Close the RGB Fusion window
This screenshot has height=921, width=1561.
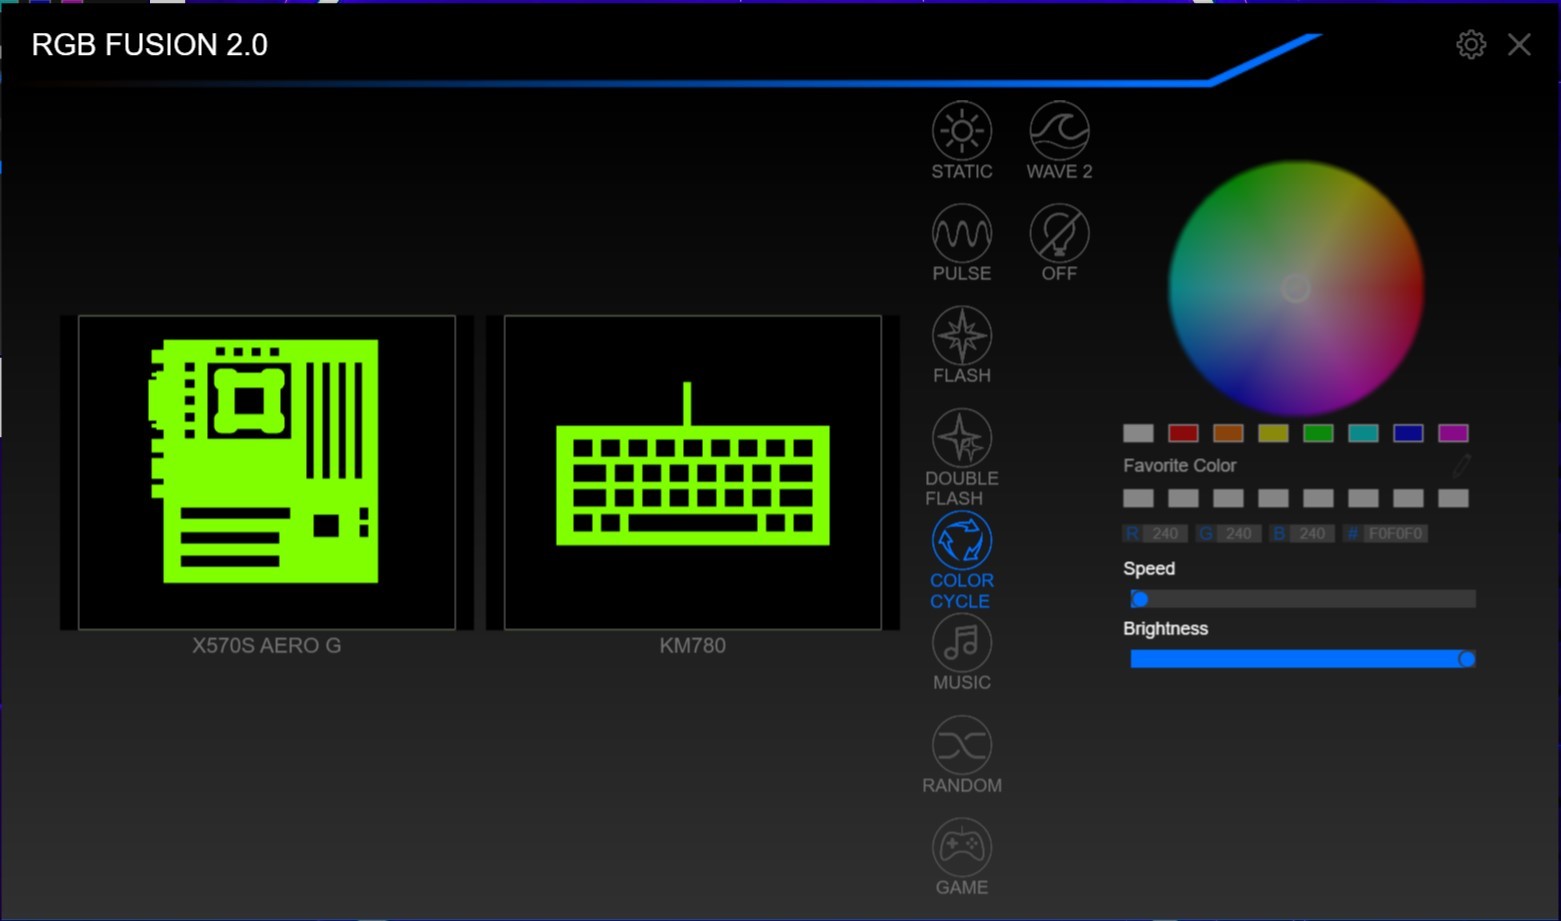pyautogui.click(x=1520, y=45)
